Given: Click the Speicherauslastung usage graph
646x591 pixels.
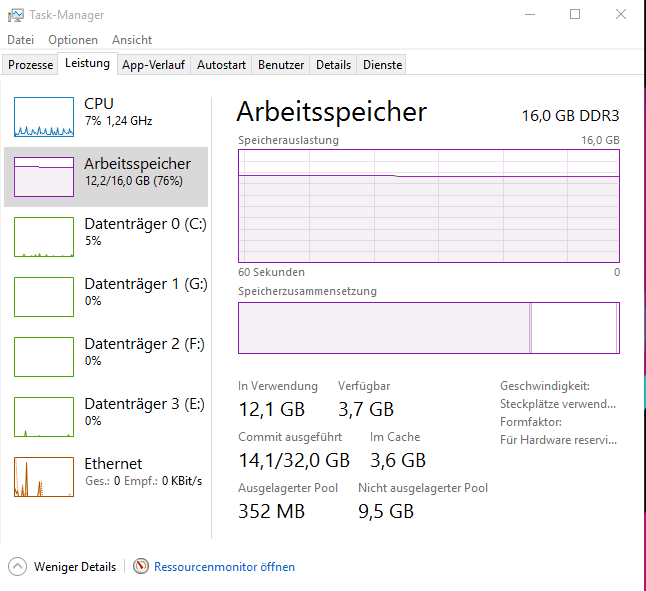Looking at the screenshot, I should coord(428,206).
